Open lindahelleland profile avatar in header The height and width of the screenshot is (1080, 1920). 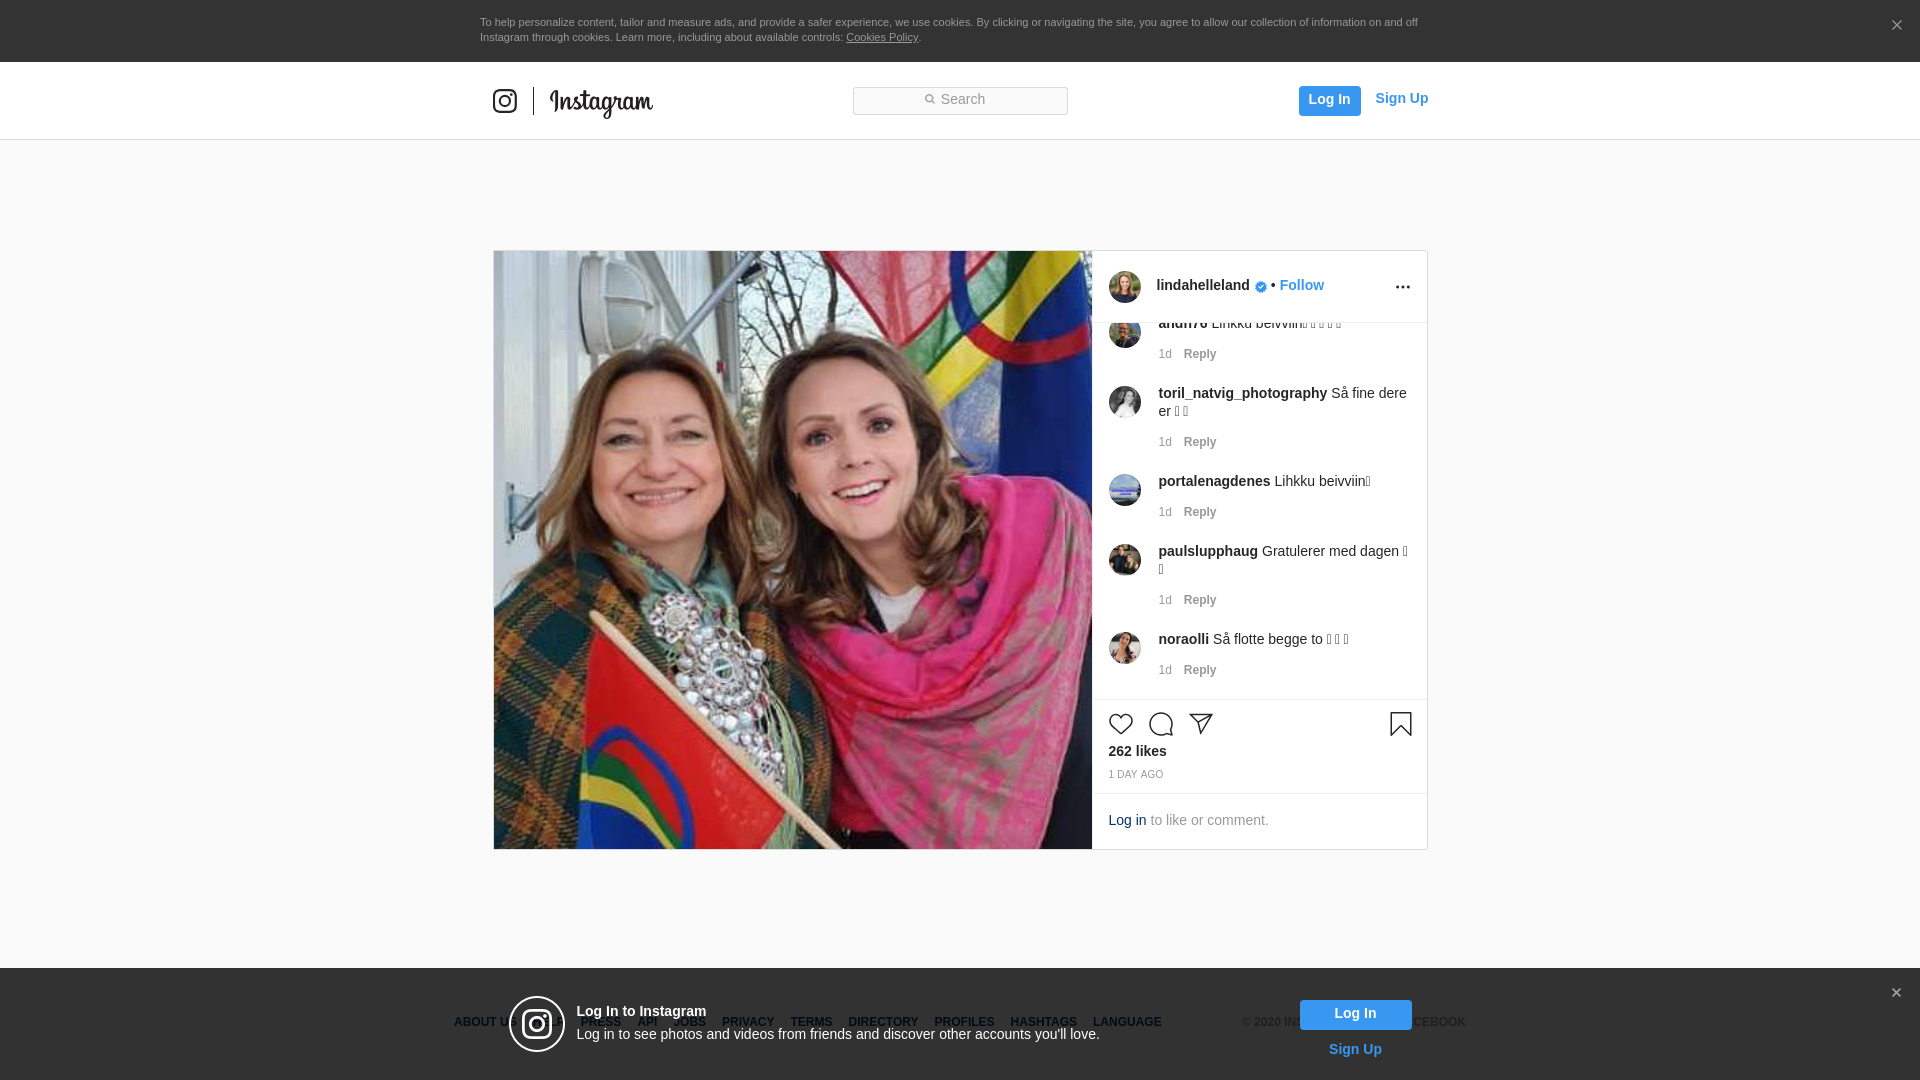1124,287
